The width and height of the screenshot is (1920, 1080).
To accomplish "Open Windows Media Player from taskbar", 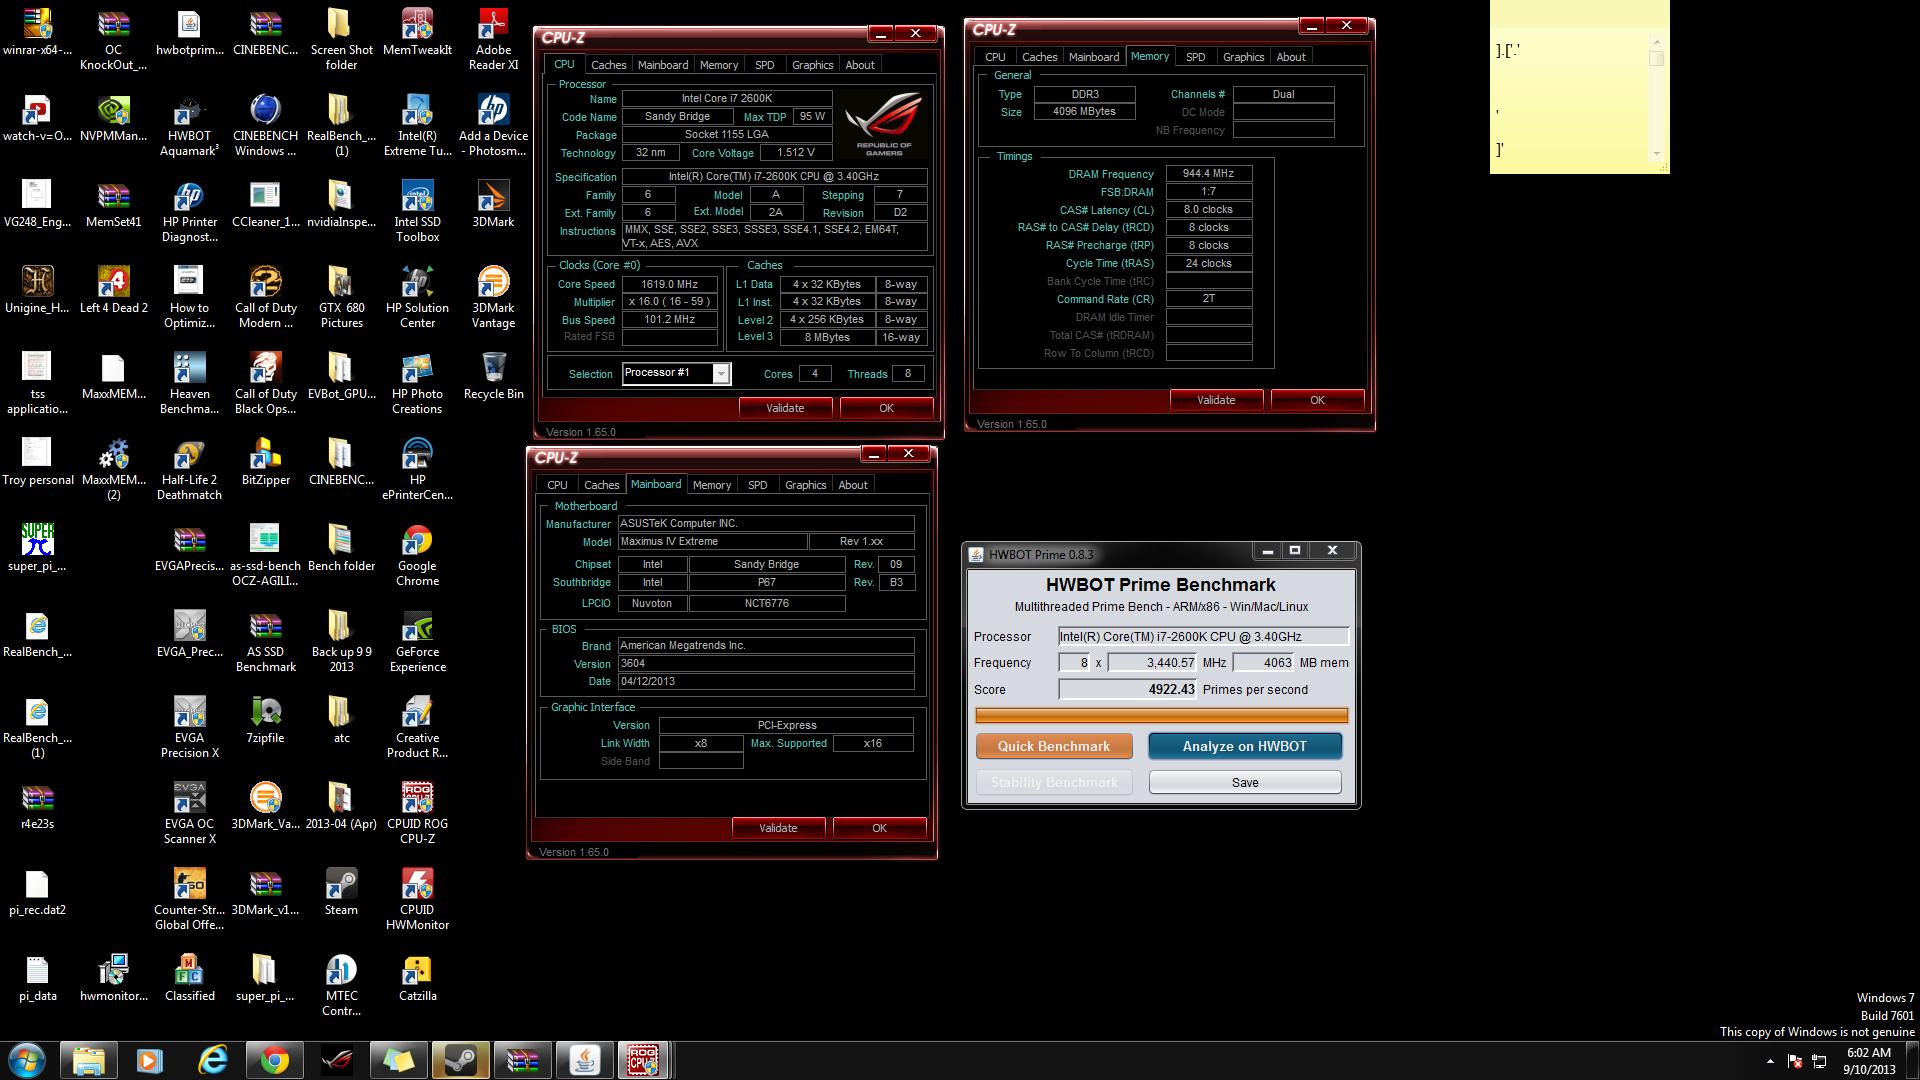I will click(x=150, y=1060).
